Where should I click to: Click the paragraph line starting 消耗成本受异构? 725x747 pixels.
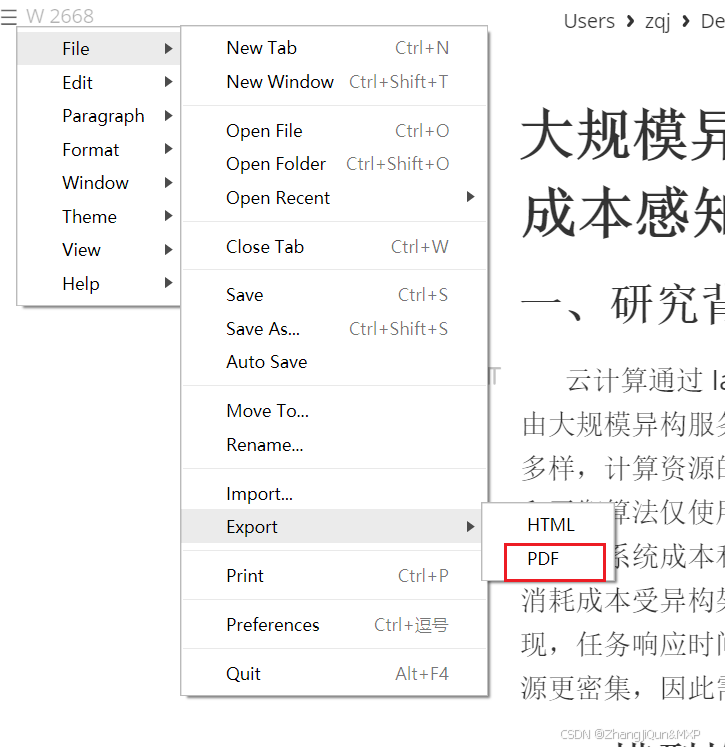tap(623, 600)
